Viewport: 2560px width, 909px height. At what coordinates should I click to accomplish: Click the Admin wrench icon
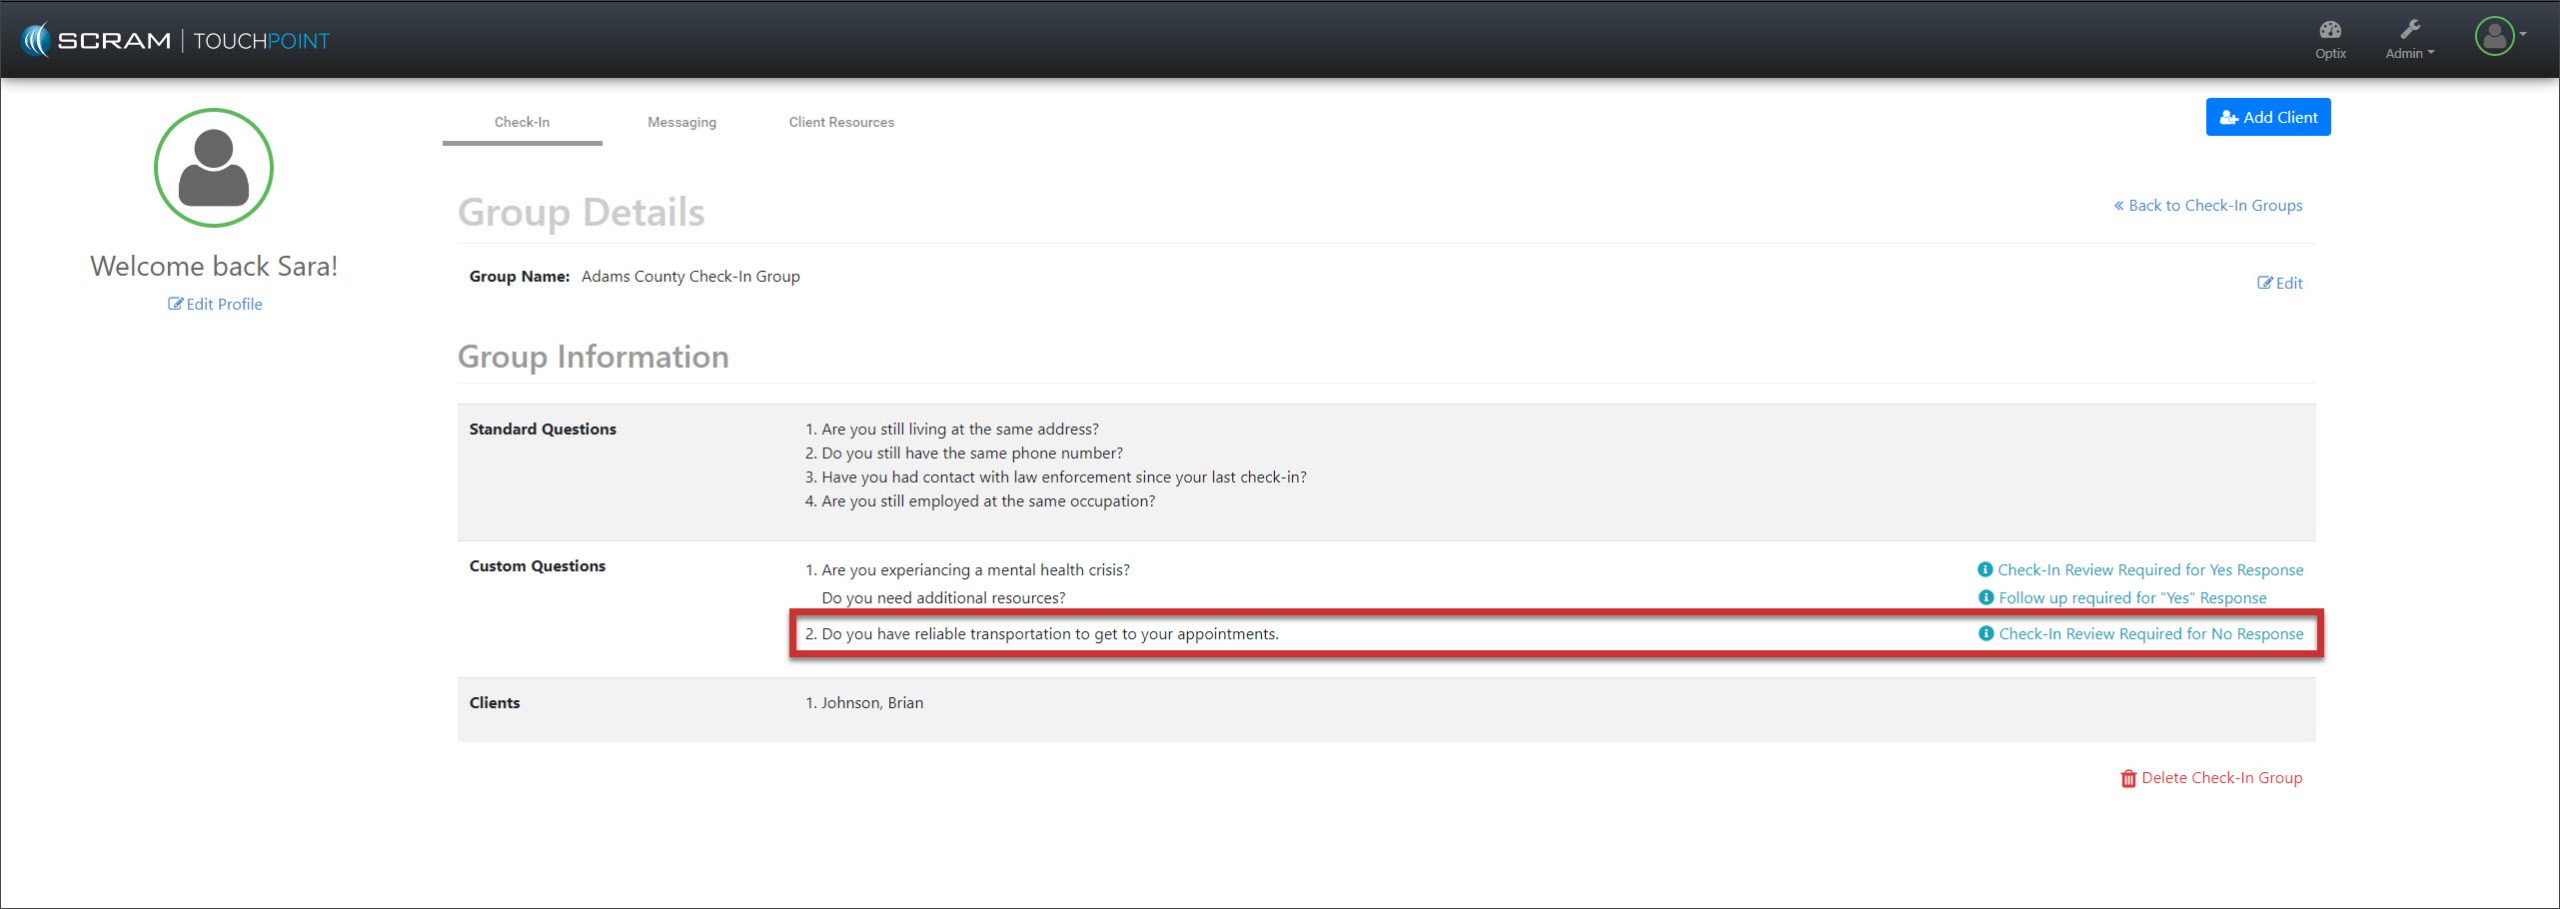2410,29
